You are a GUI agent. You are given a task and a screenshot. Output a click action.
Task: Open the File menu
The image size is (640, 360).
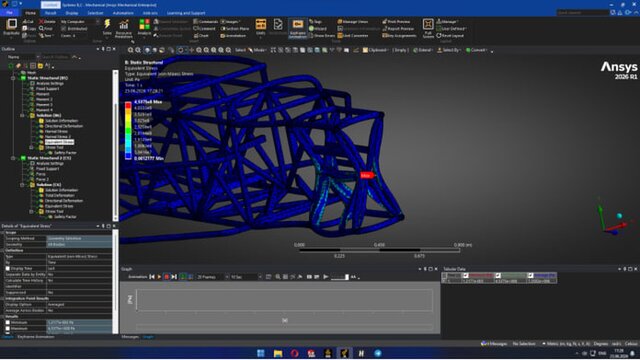[x=9, y=13]
